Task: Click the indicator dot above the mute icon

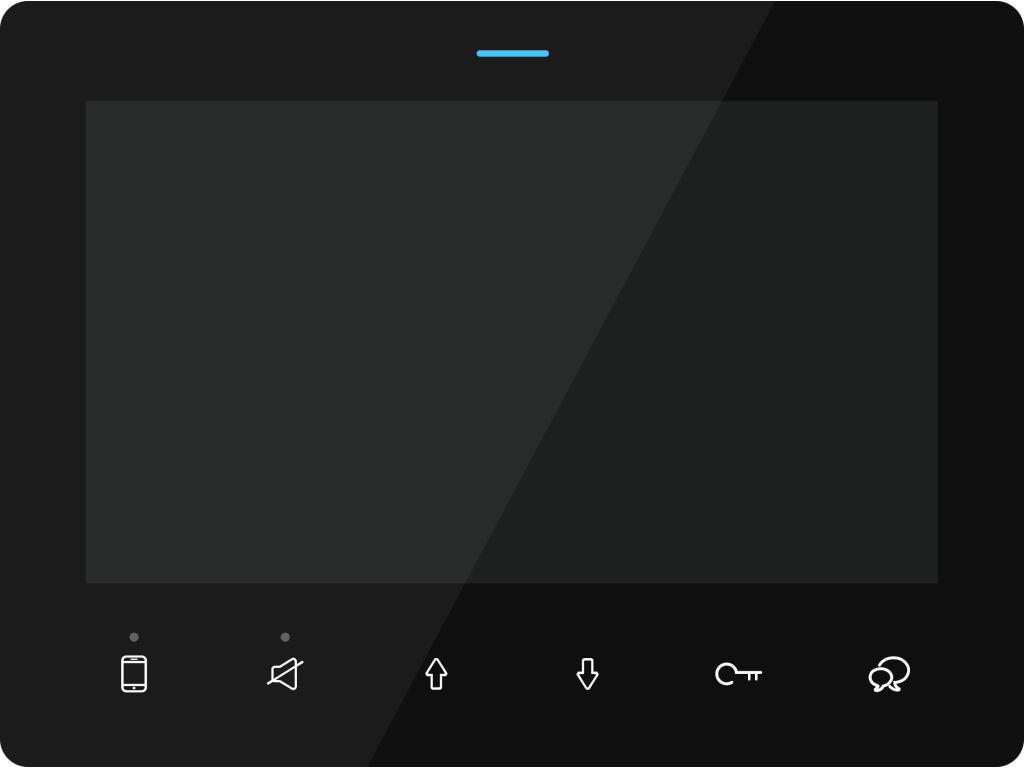Action: [285, 637]
